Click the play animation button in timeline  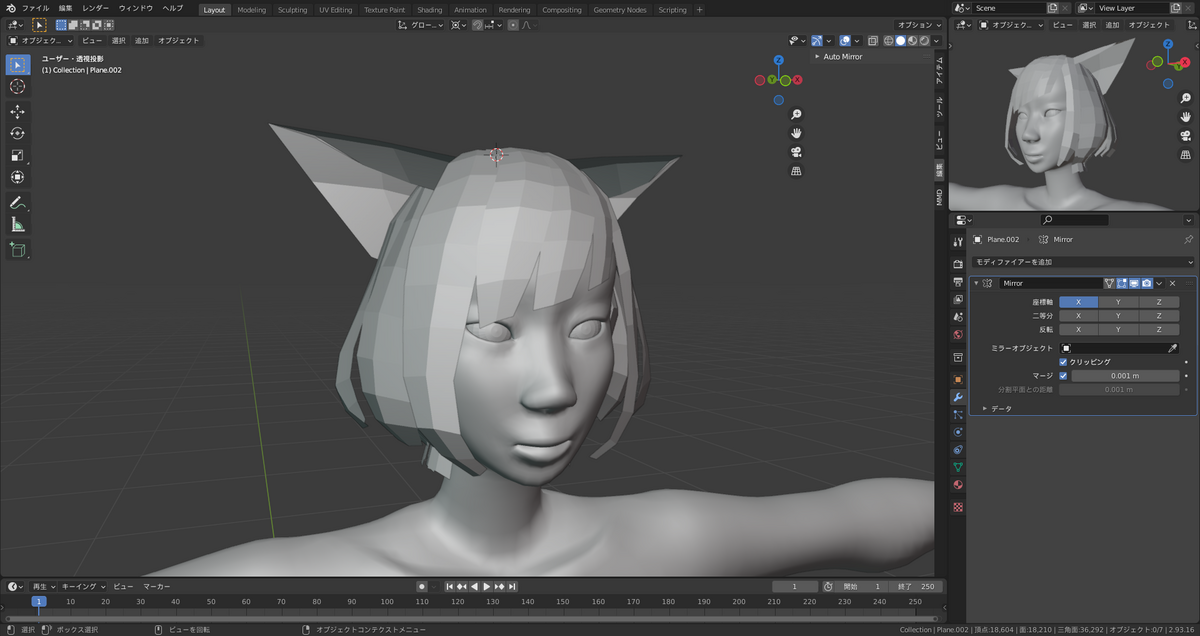point(487,586)
